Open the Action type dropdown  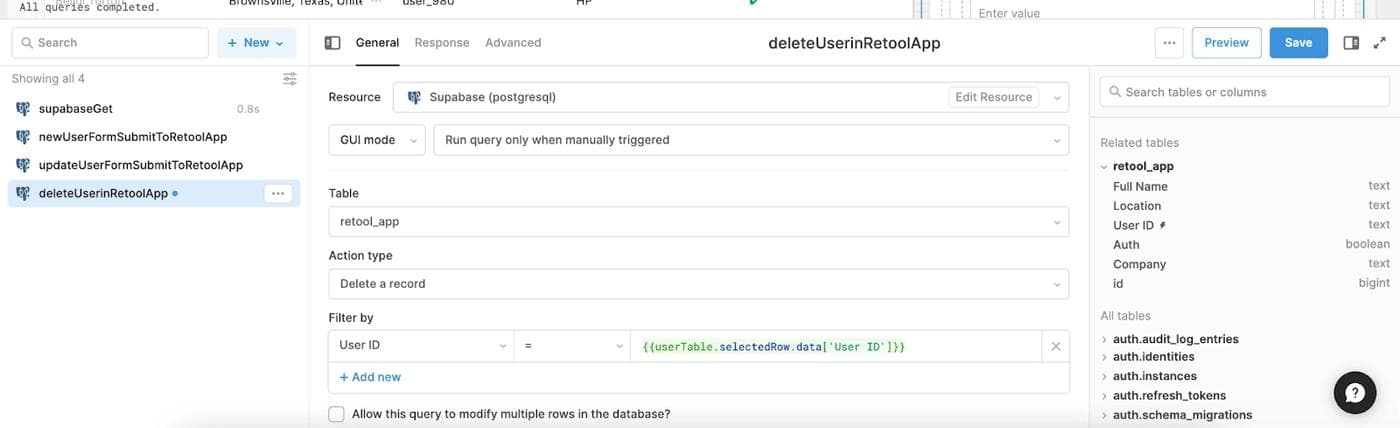click(x=698, y=284)
